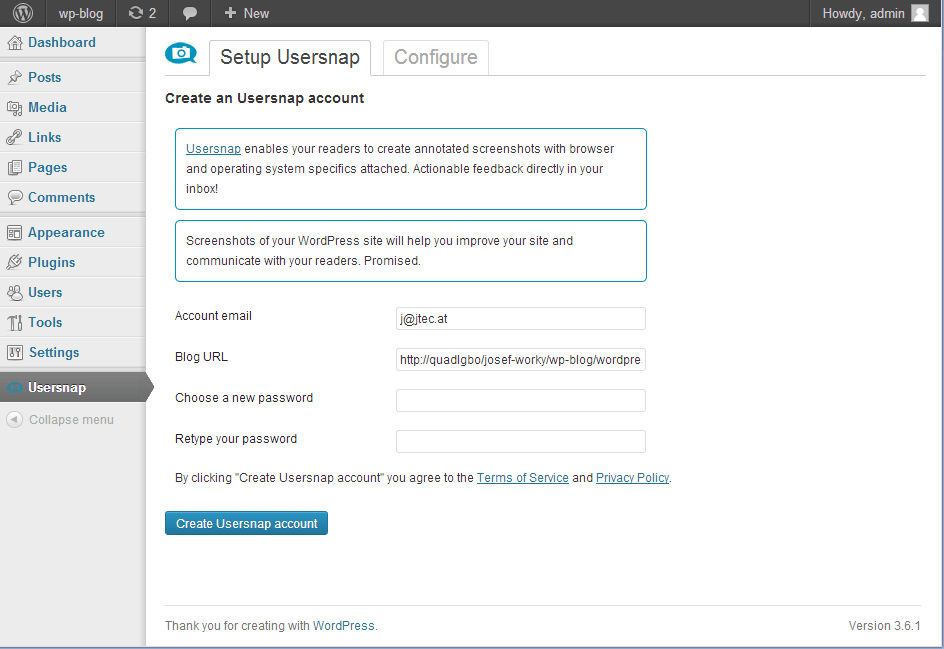This screenshot has height=649, width=944.
Task: Click the Create an Usersnap account heading
Action: point(264,98)
